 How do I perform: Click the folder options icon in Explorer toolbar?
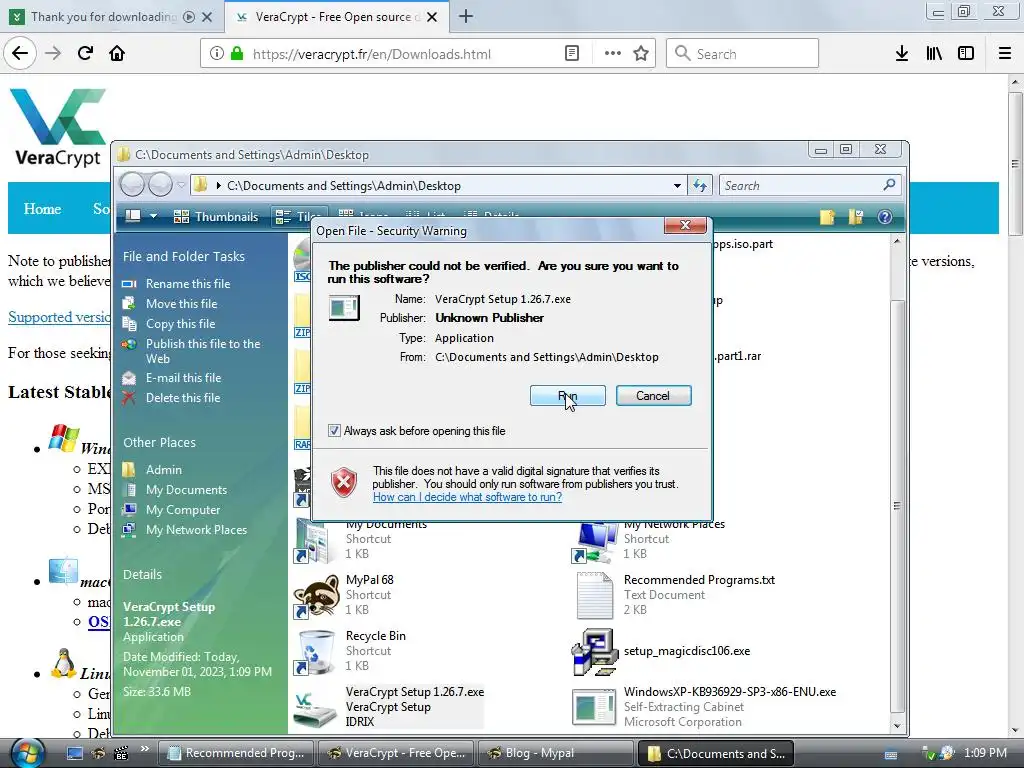(x=856, y=217)
